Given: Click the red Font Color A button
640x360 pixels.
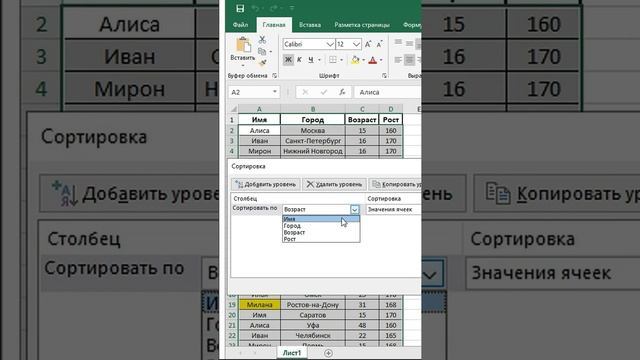Looking at the screenshot, I should [x=372, y=60].
